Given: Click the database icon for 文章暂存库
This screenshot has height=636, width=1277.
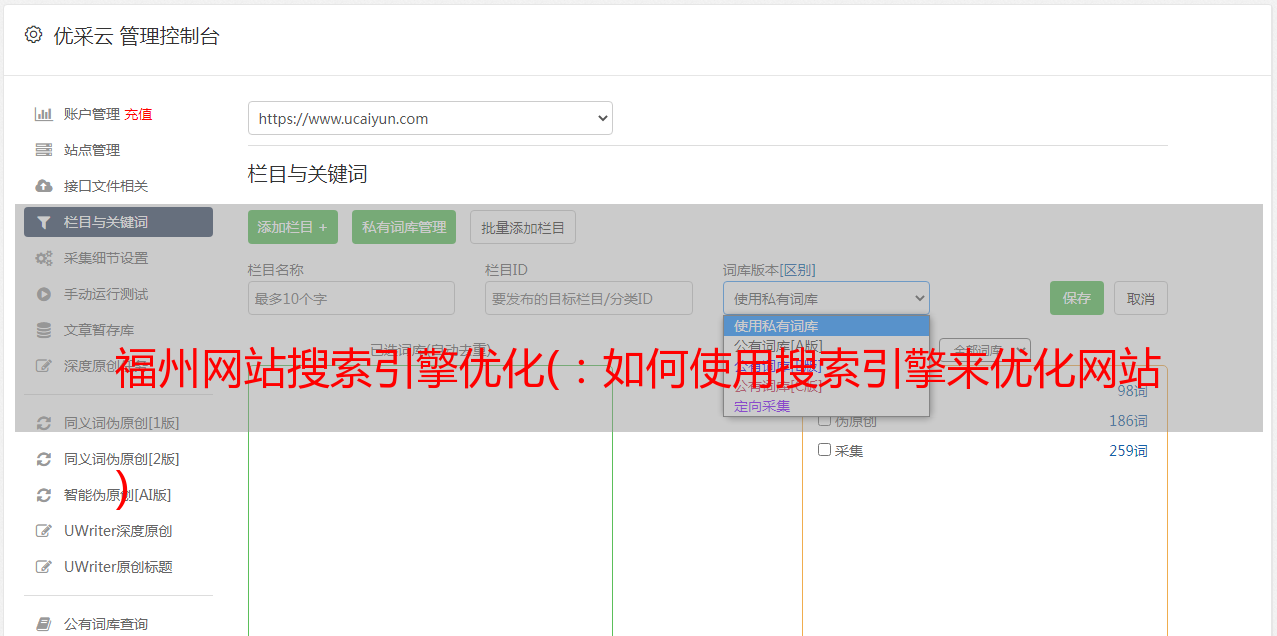Looking at the screenshot, I should coord(44,330).
